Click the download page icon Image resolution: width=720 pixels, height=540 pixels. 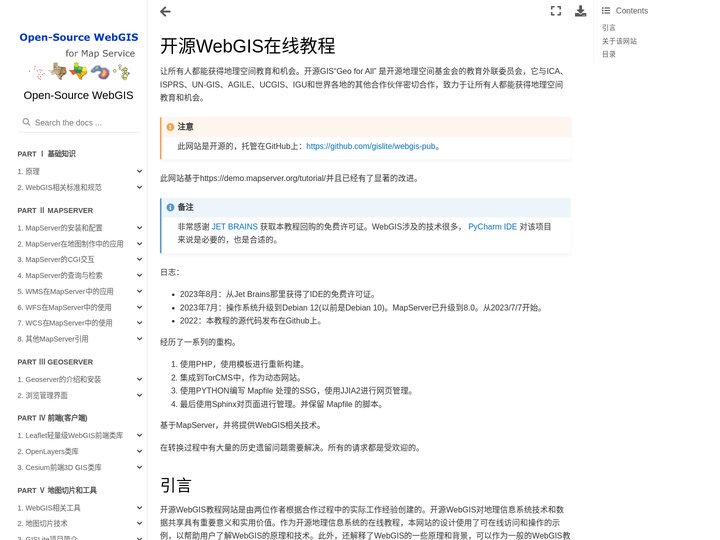[x=580, y=11]
